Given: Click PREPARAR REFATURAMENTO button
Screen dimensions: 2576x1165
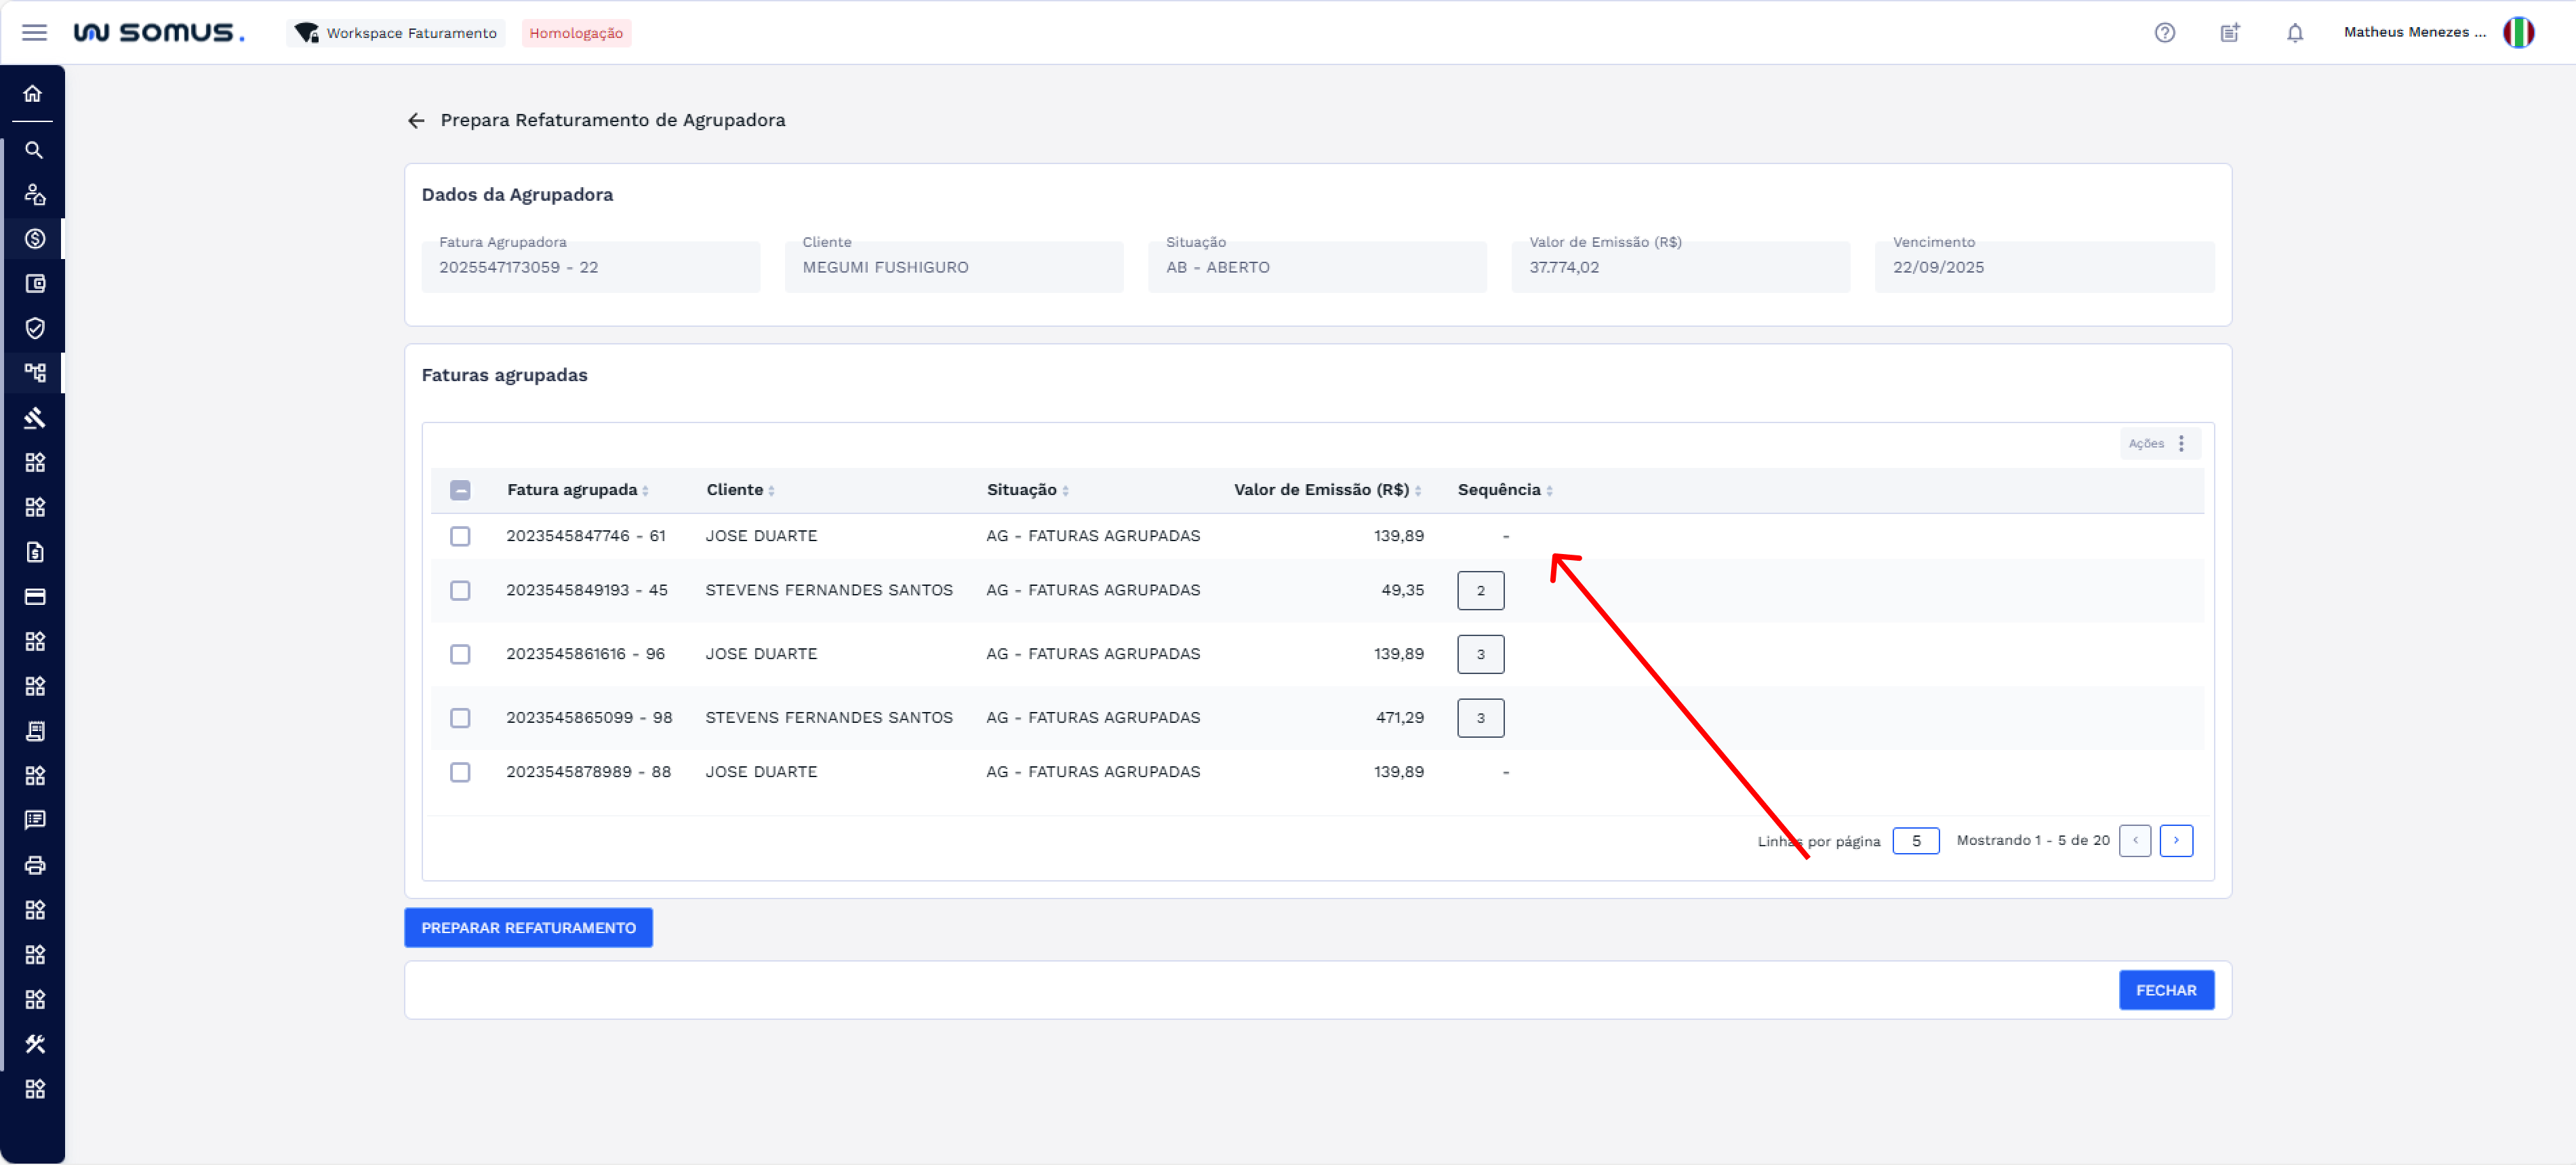Looking at the screenshot, I should click(528, 927).
